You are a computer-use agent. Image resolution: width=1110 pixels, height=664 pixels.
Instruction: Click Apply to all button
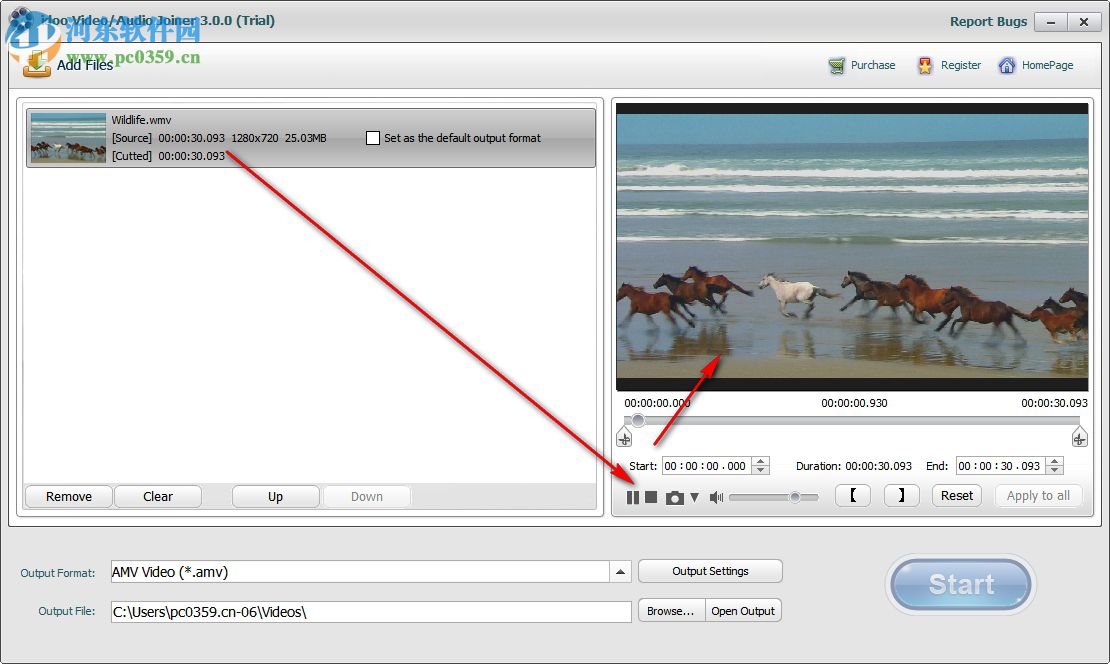(x=1038, y=496)
